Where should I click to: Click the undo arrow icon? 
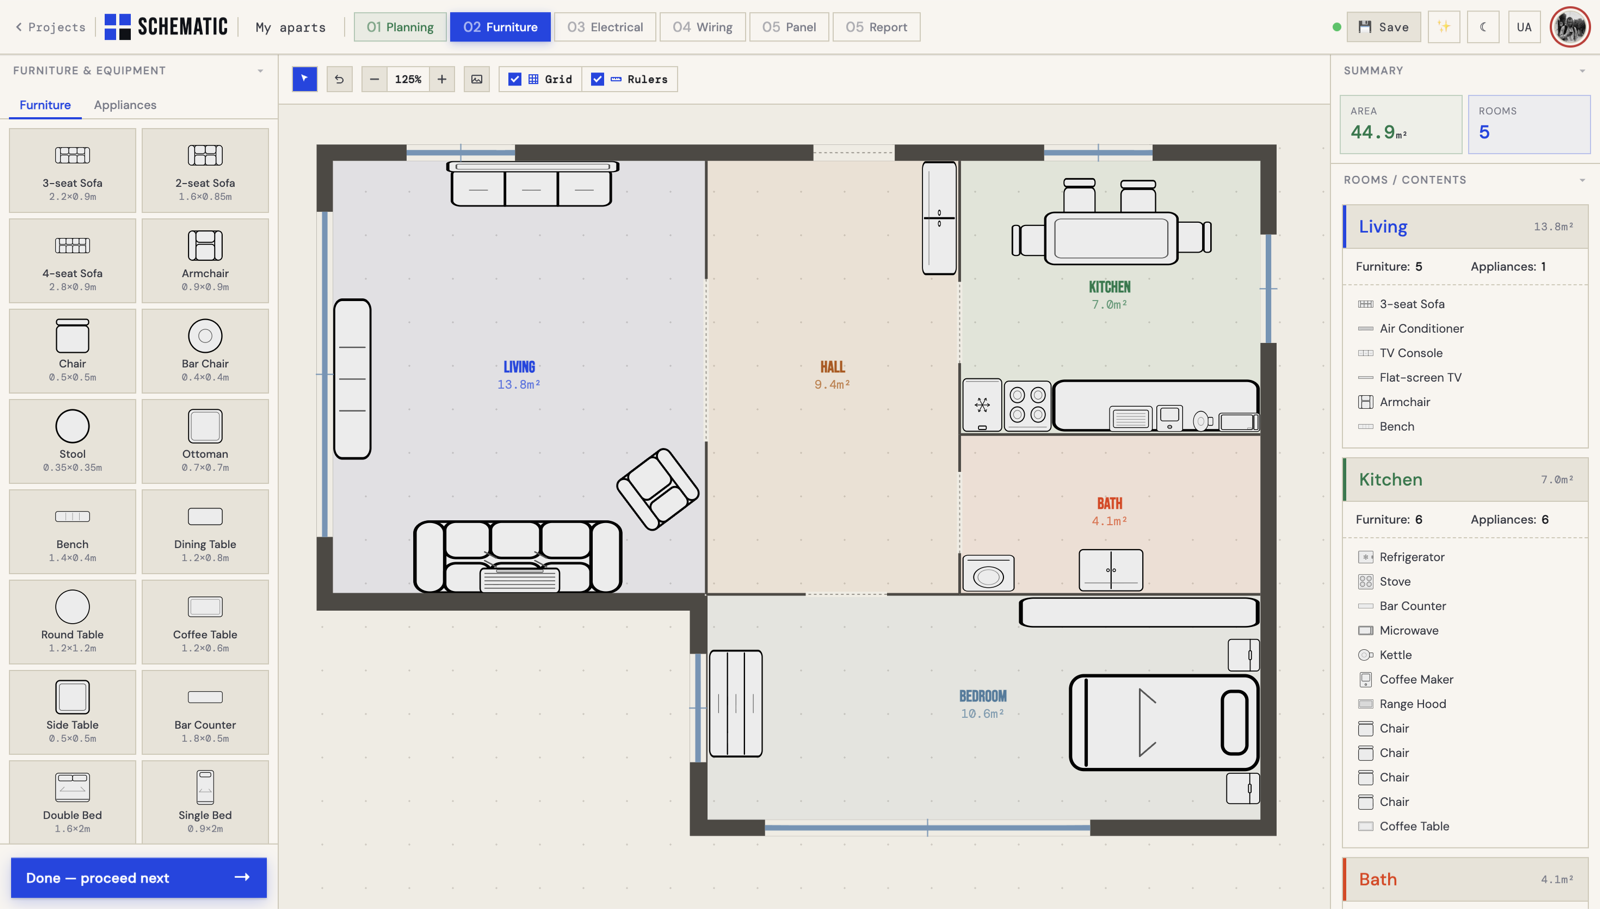click(x=339, y=79)
